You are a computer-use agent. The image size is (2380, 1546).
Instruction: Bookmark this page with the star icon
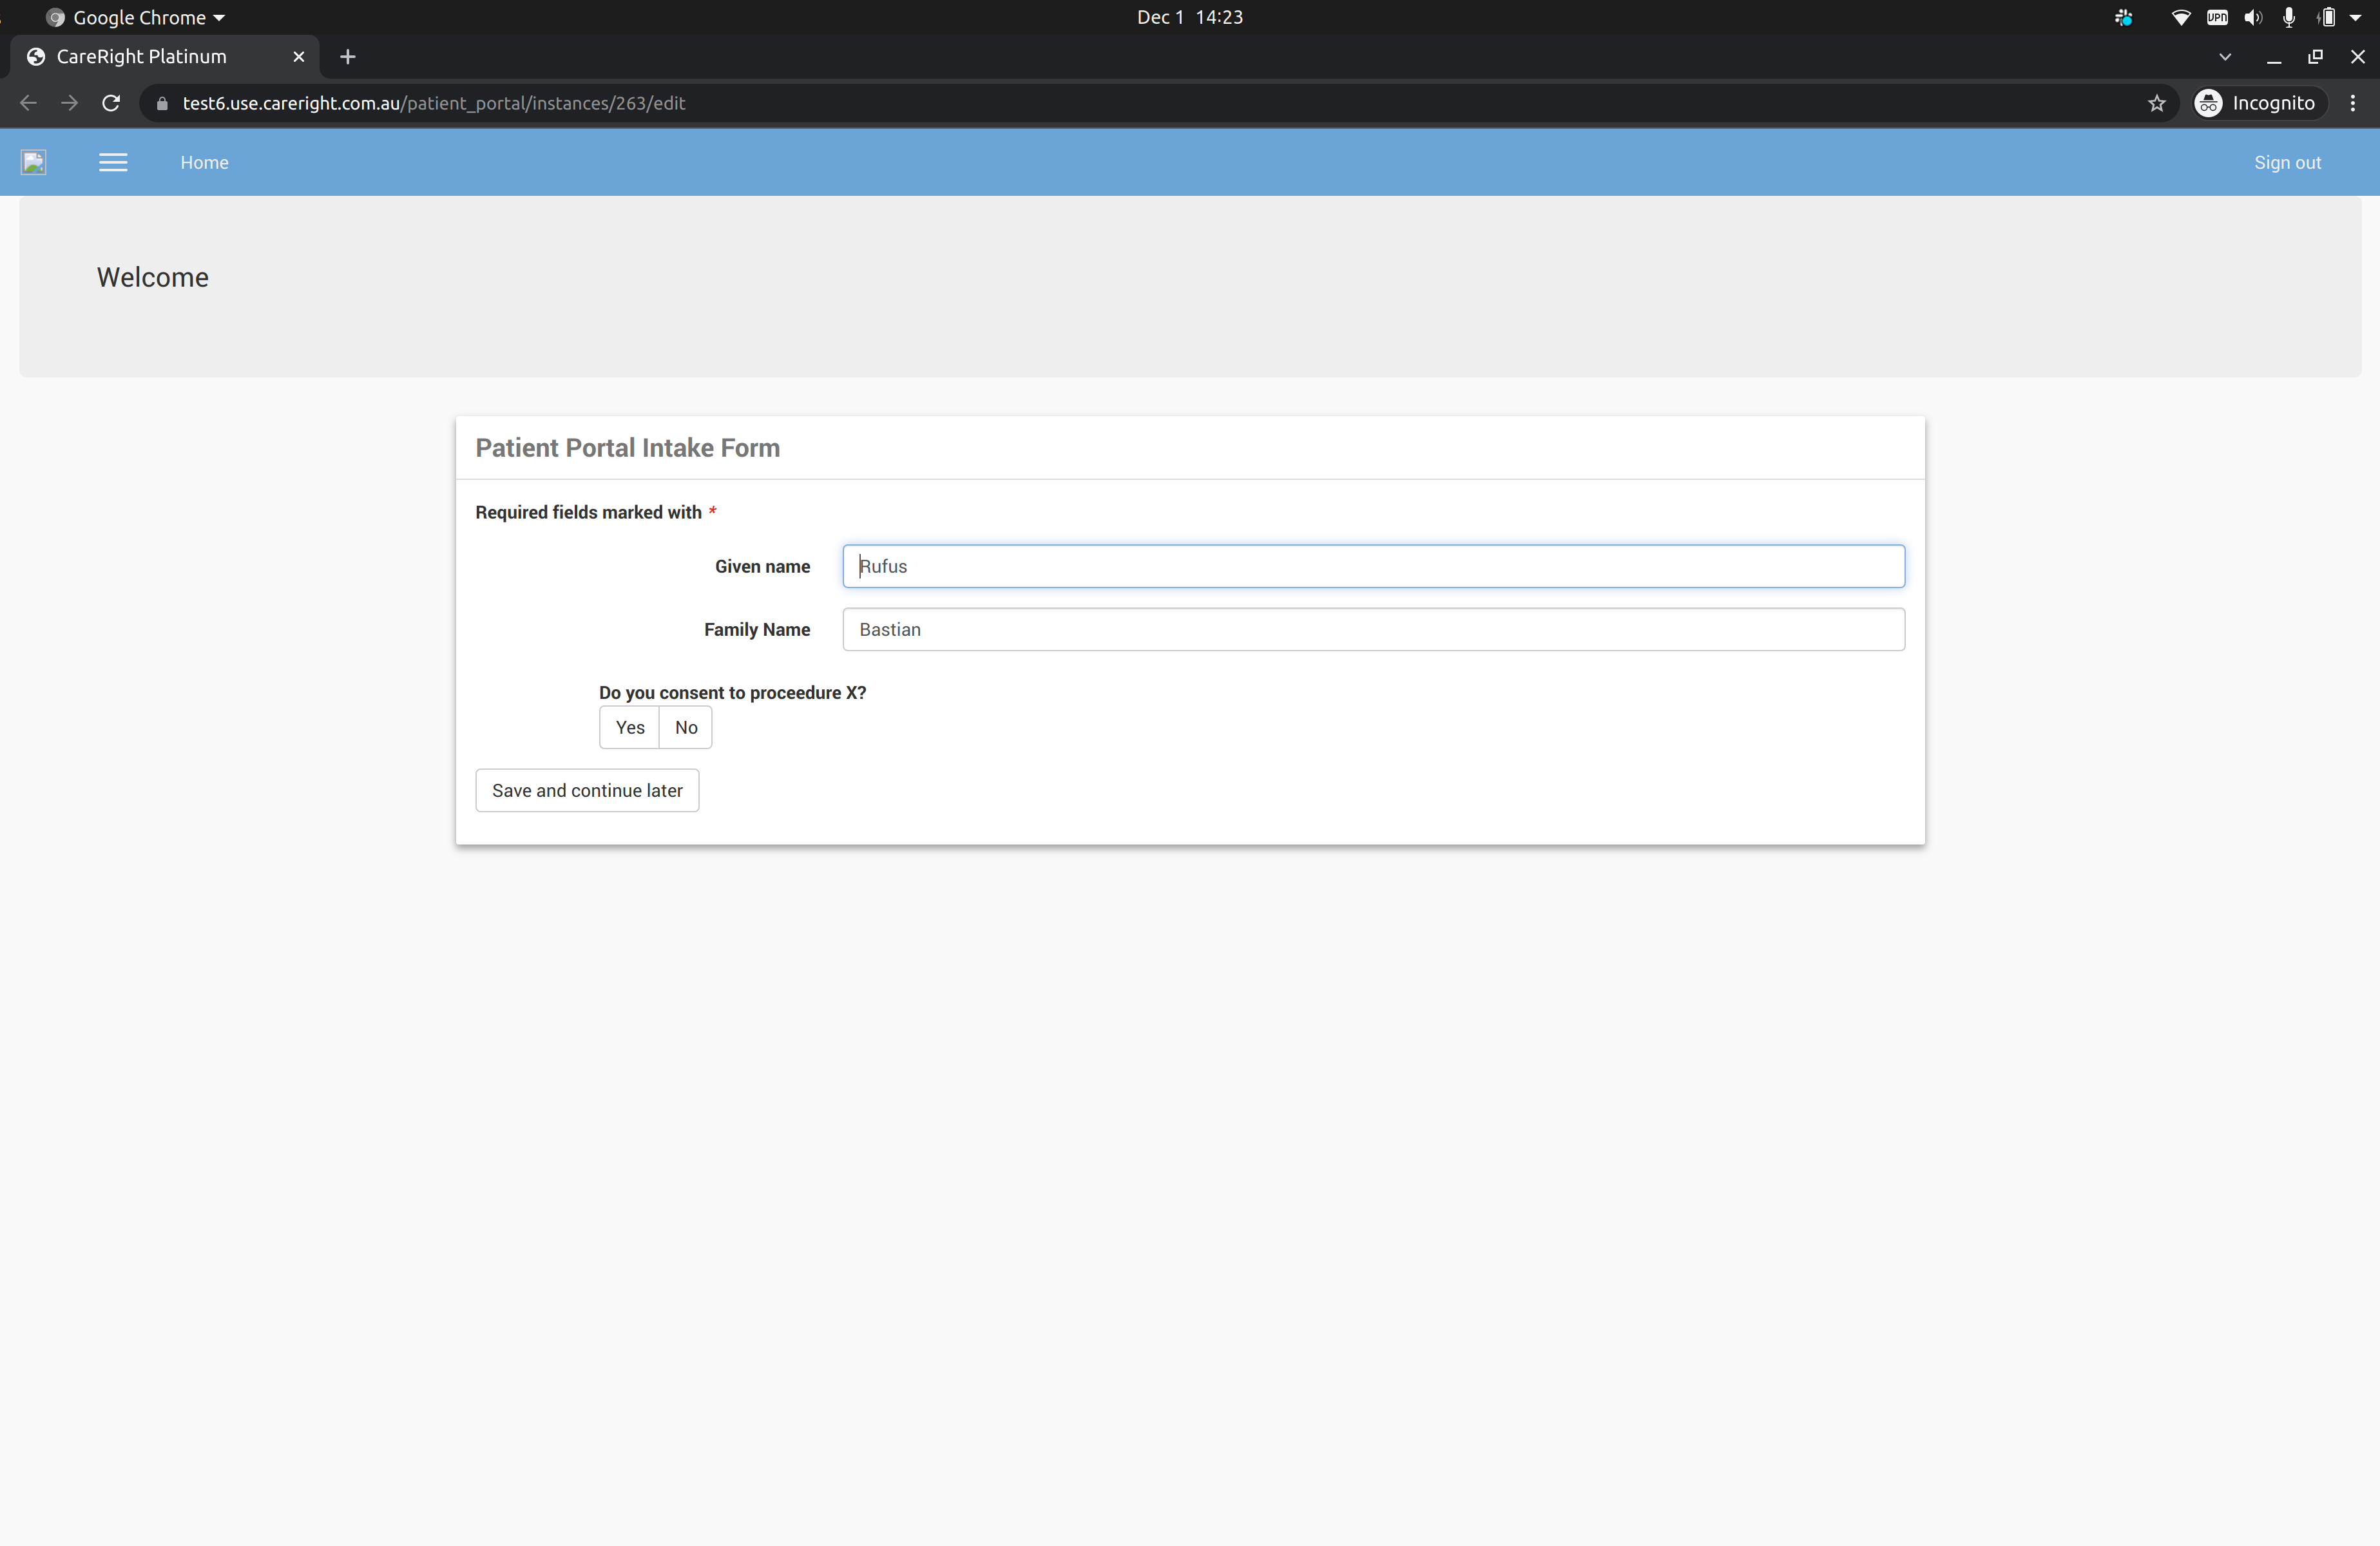click(x=2156, y=103)
